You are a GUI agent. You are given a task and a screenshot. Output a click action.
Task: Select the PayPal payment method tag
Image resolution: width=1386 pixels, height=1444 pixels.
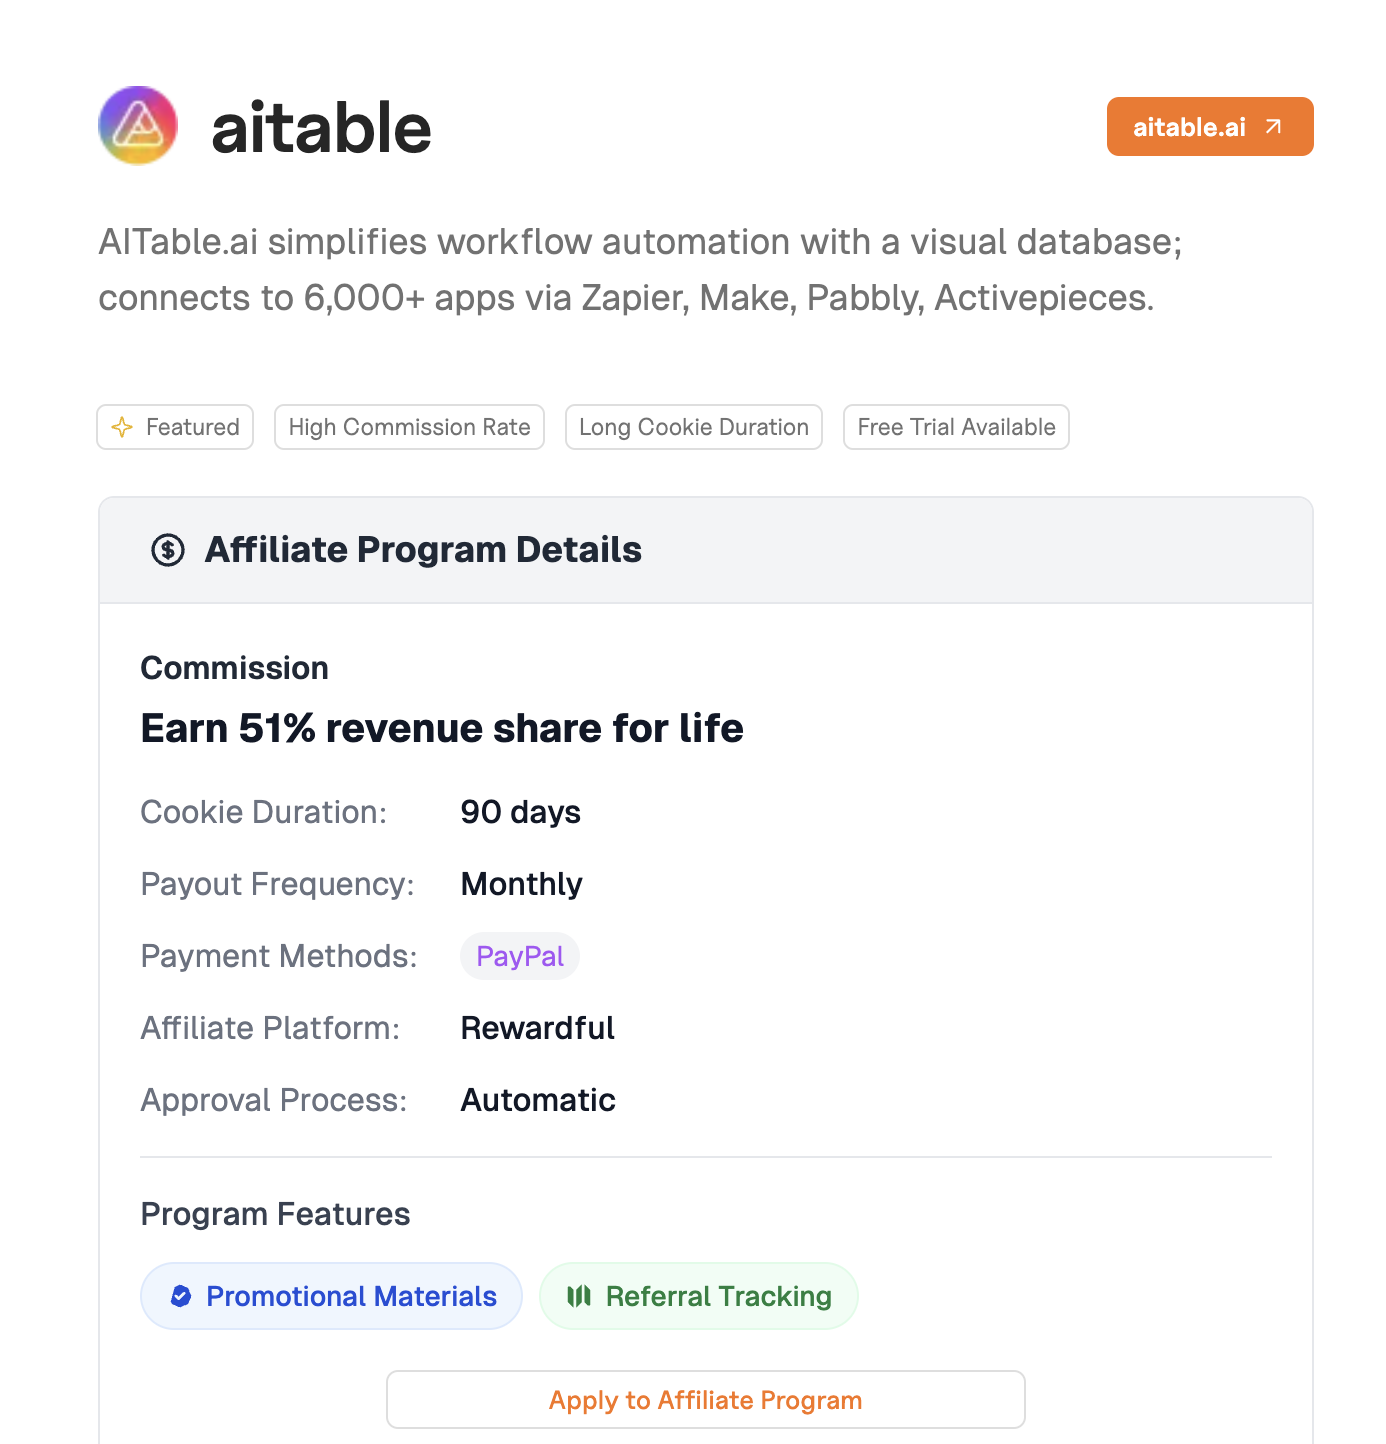click(x=519, y=956)
